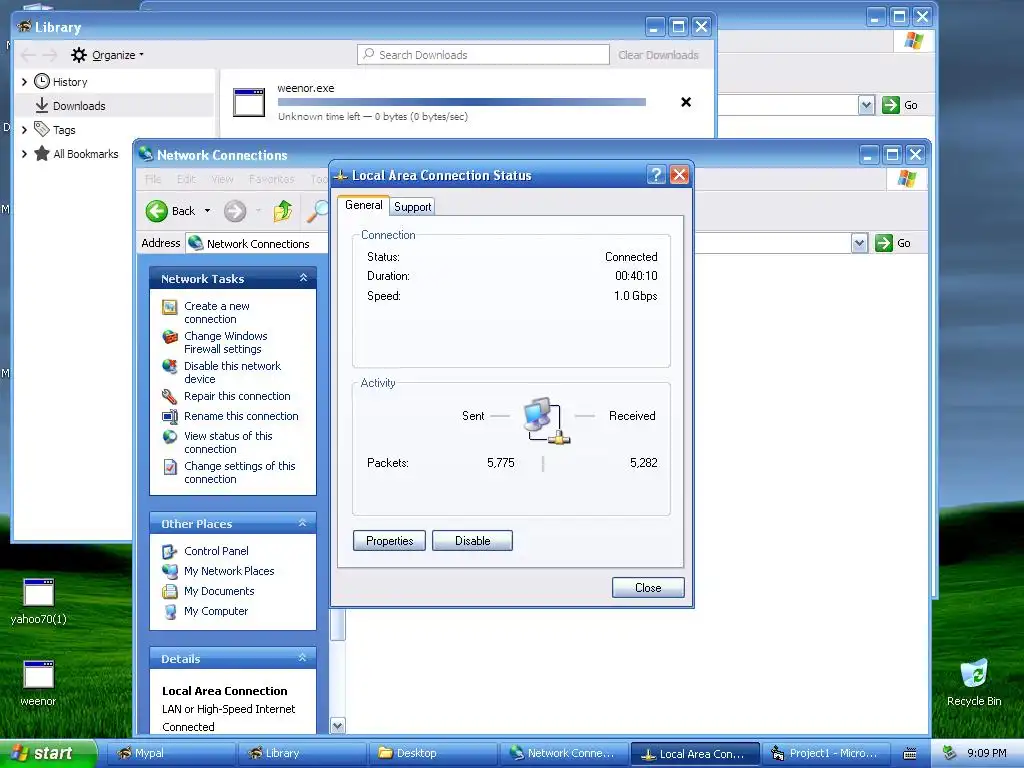Expand the History tree item

24,82
